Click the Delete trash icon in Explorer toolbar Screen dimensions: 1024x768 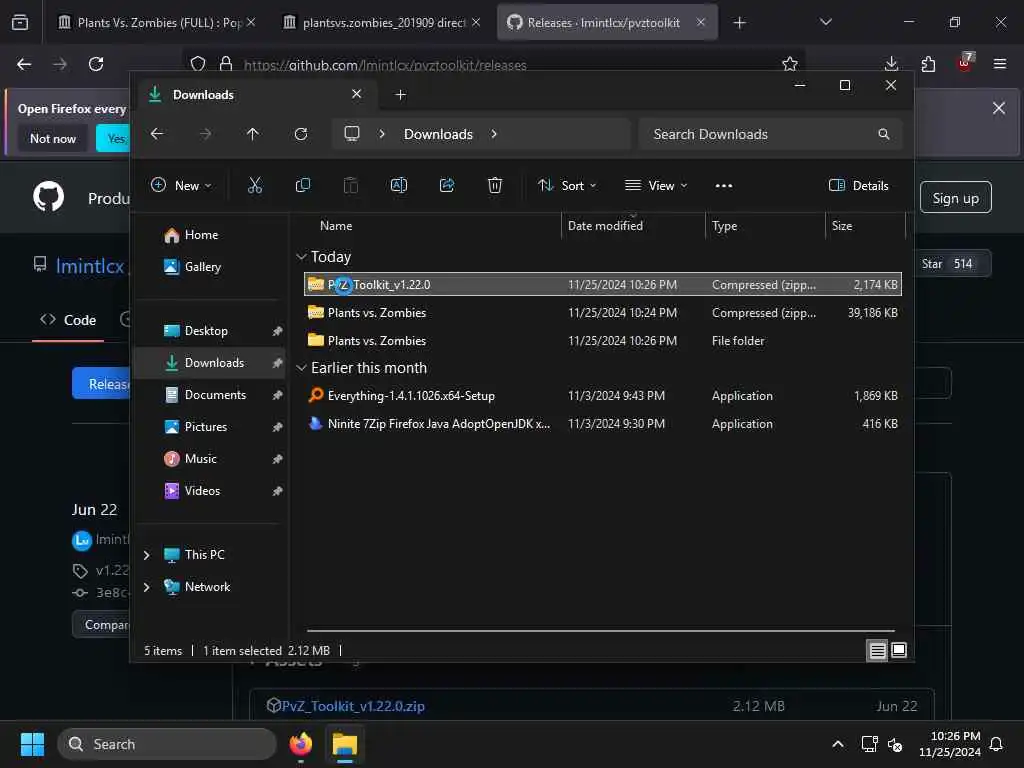coord(495,185)
